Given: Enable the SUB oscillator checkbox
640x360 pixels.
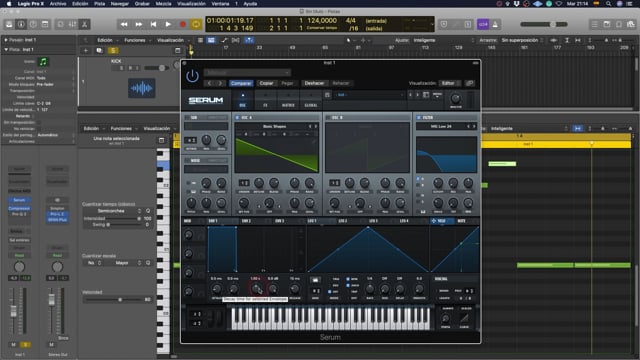Looking at the screenshot, I should point(187,118).
